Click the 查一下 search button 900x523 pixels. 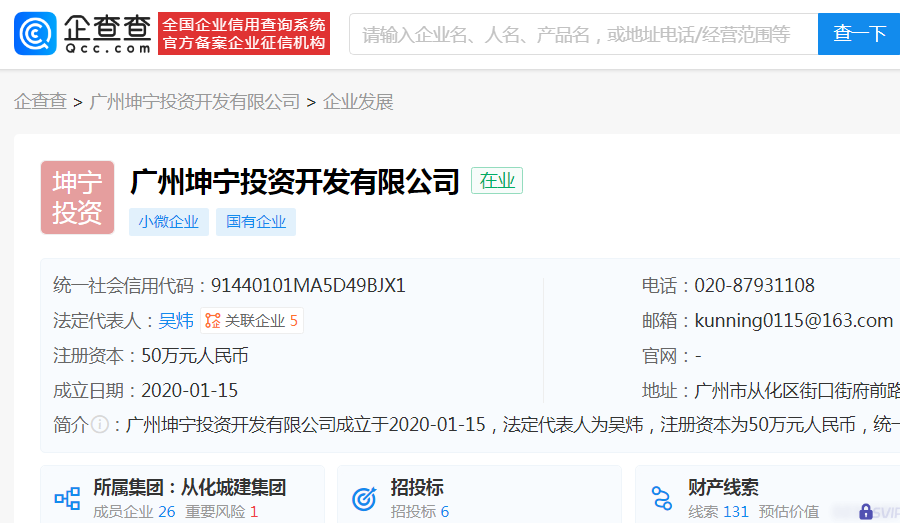pos(859,34)
